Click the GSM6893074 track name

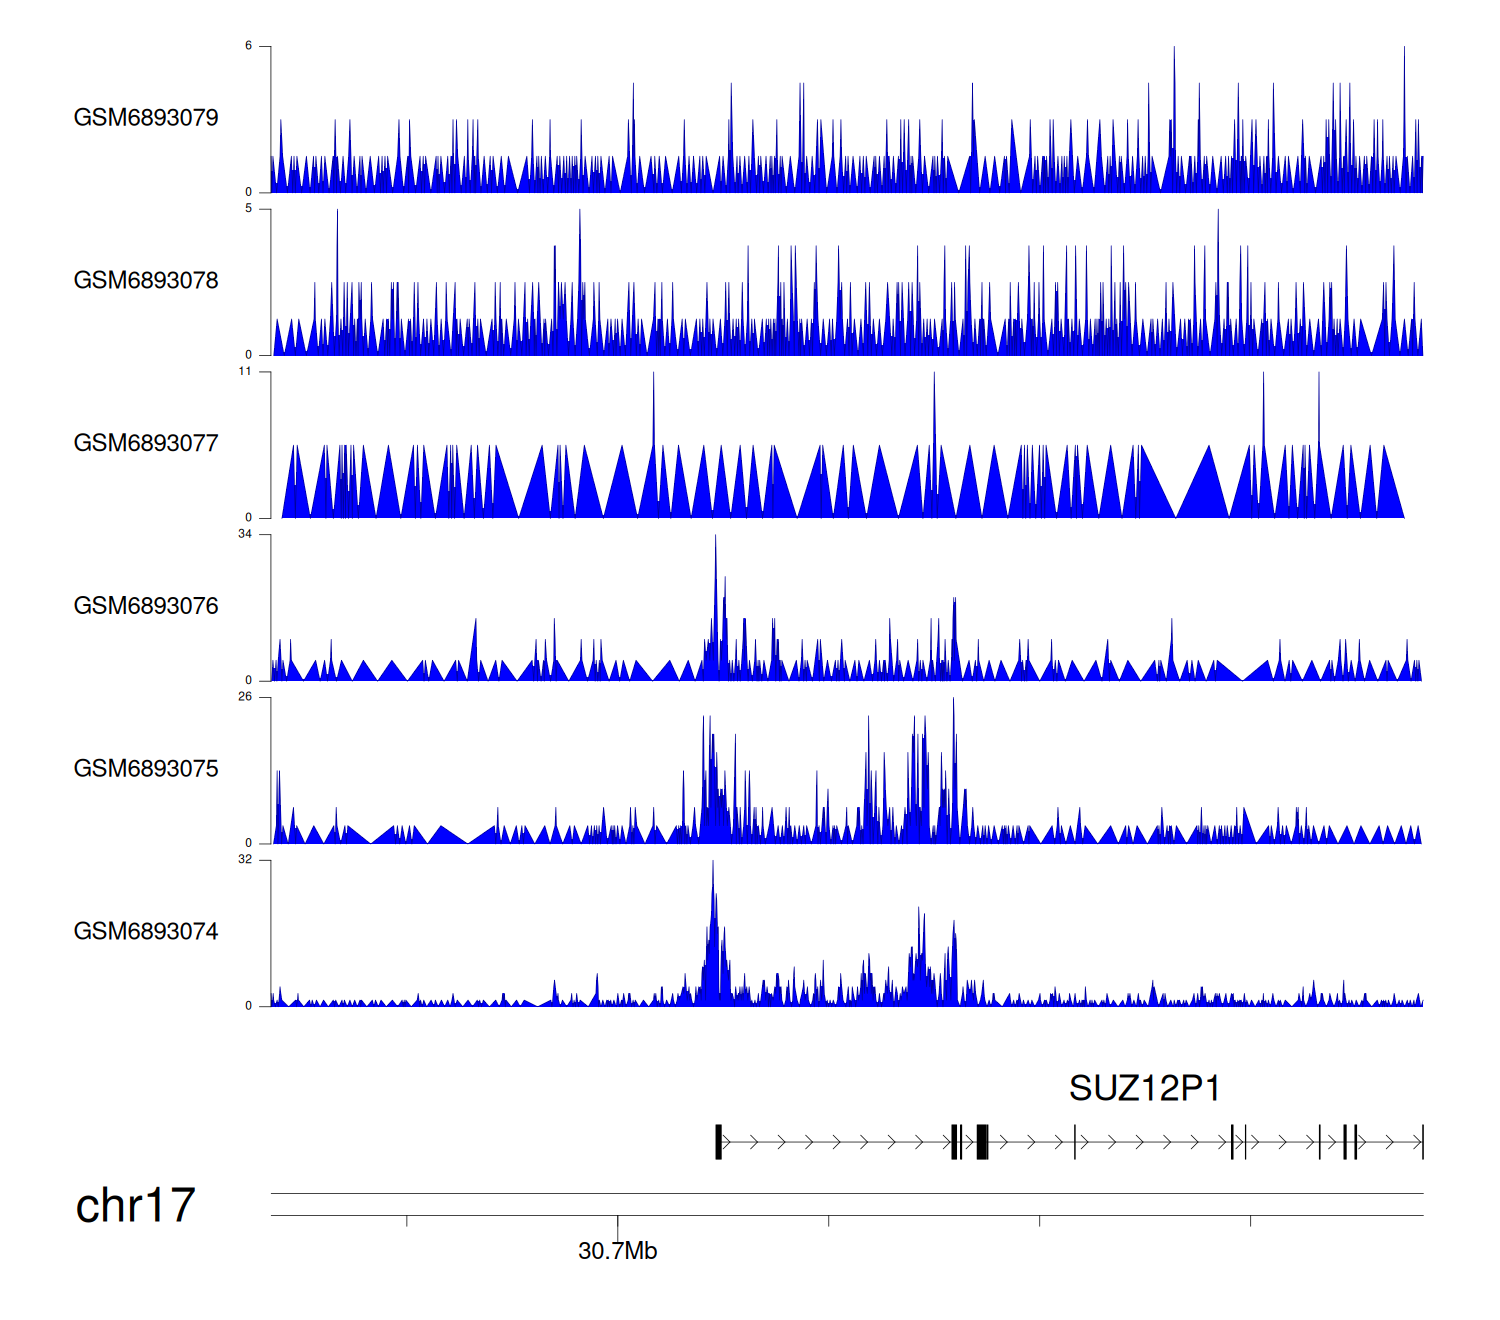[146, 932]
